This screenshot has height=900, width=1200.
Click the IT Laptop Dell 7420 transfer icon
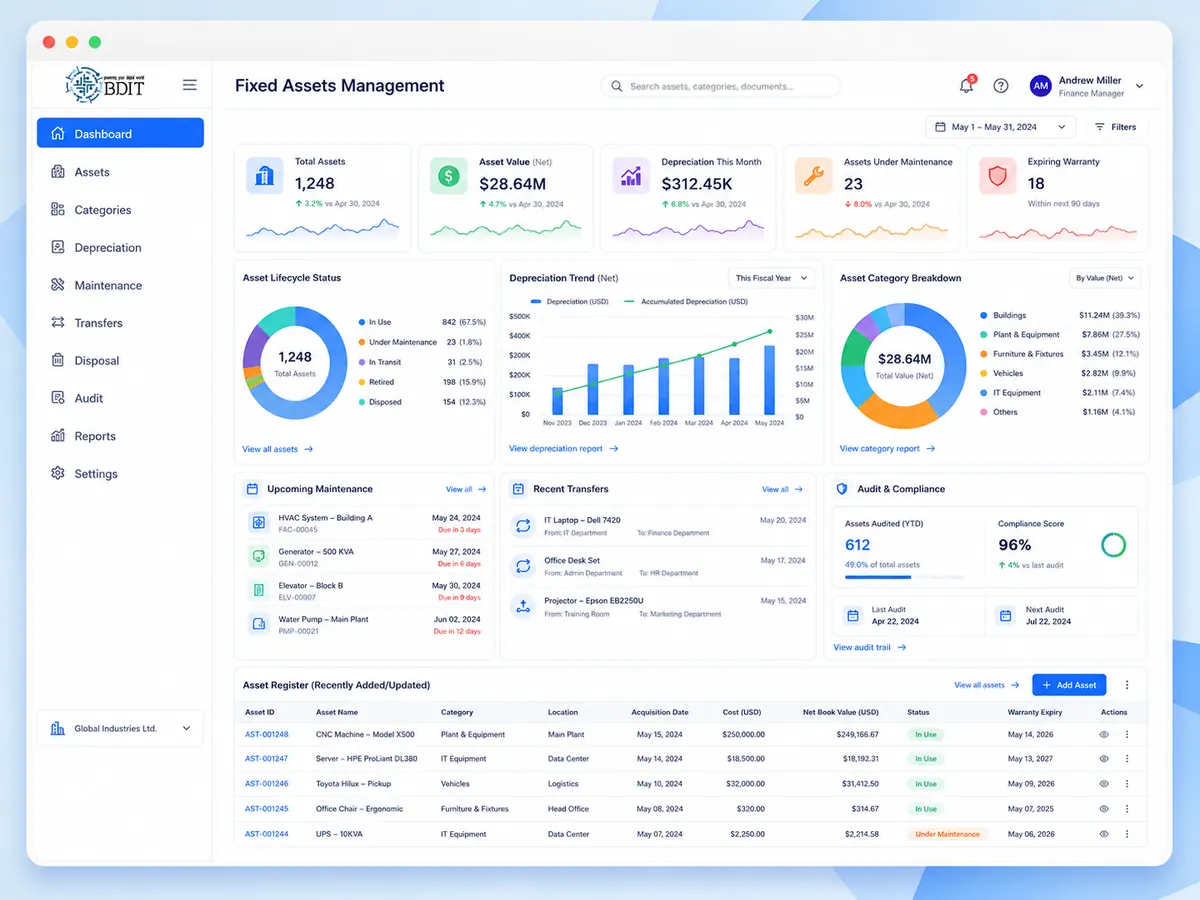(523, 526)
